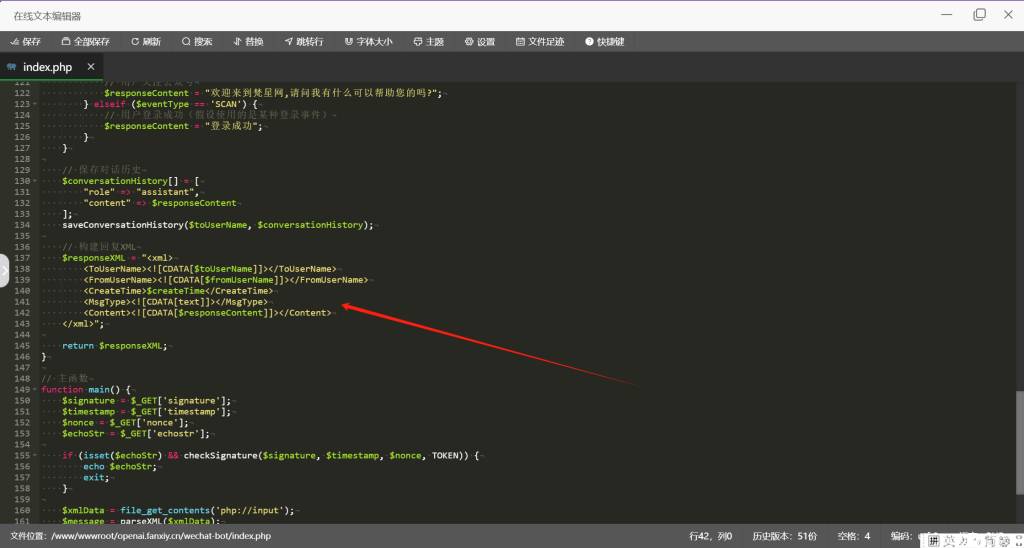Open 历史版本 history versions in status bar

[784, 536]
